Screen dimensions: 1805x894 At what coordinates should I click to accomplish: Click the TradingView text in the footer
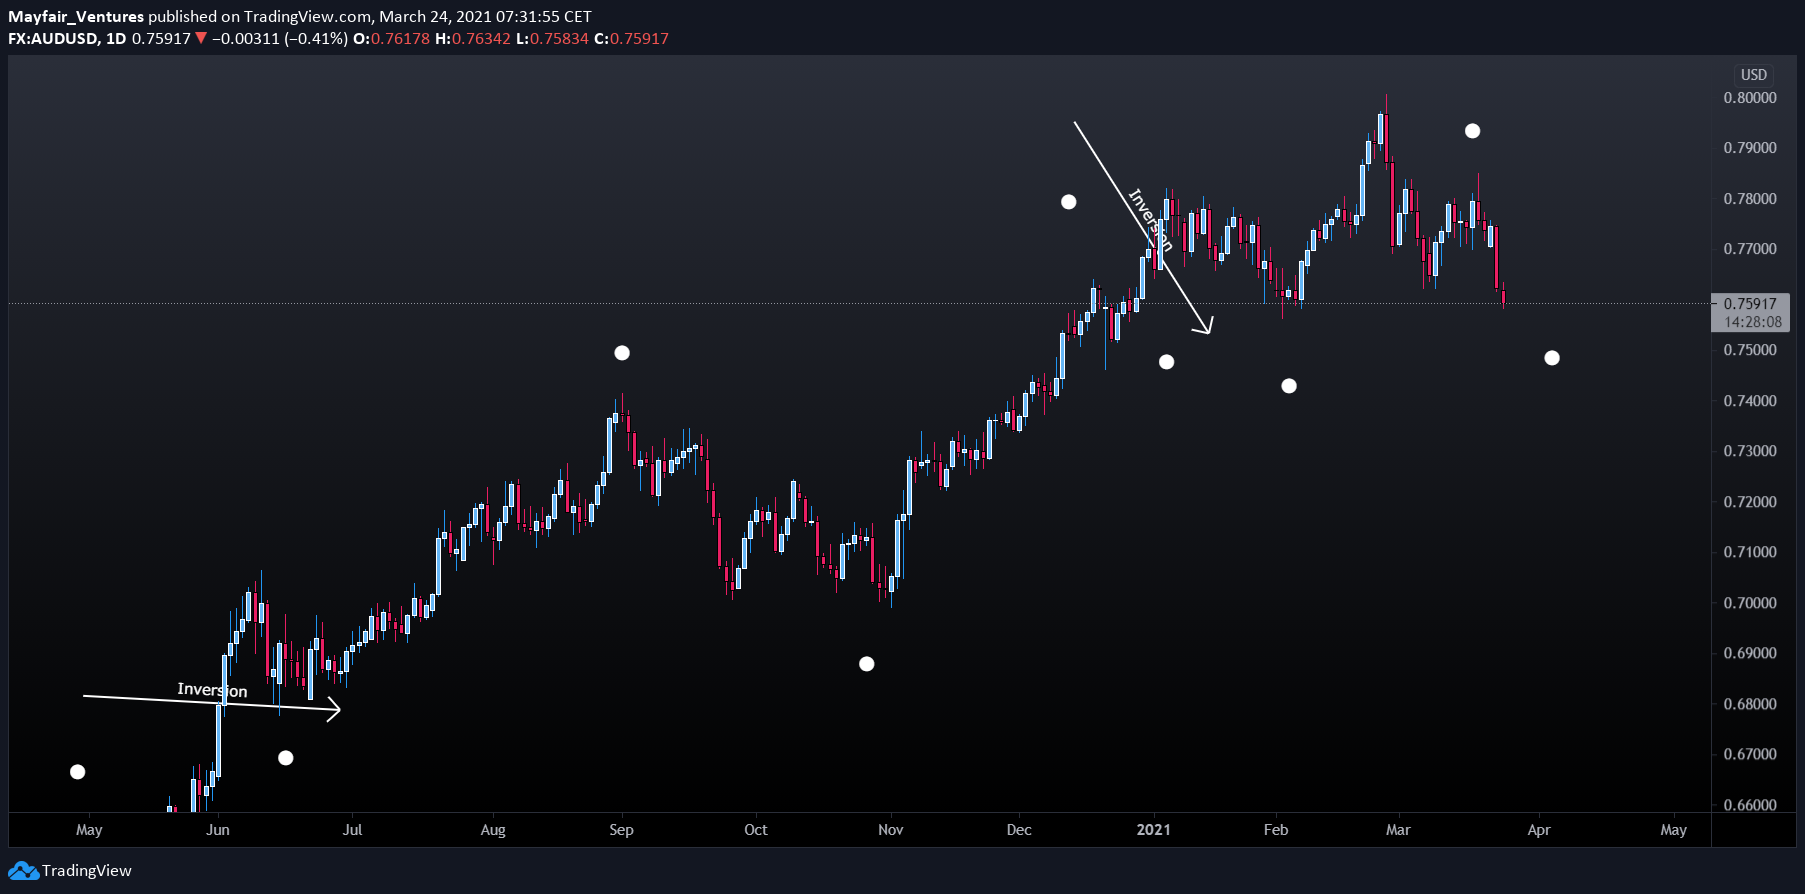coord(87,871)
